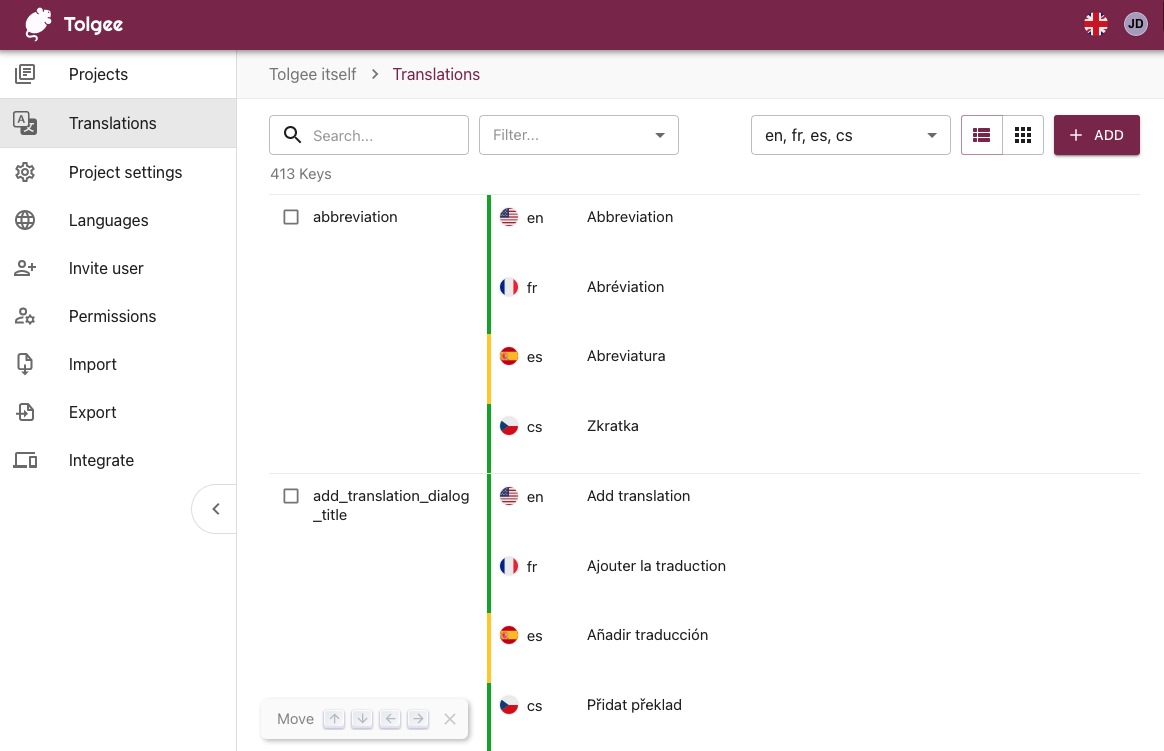
Task: Open the UK flag language switcher
Action: pyautogui.click(x=1096, y=24)
